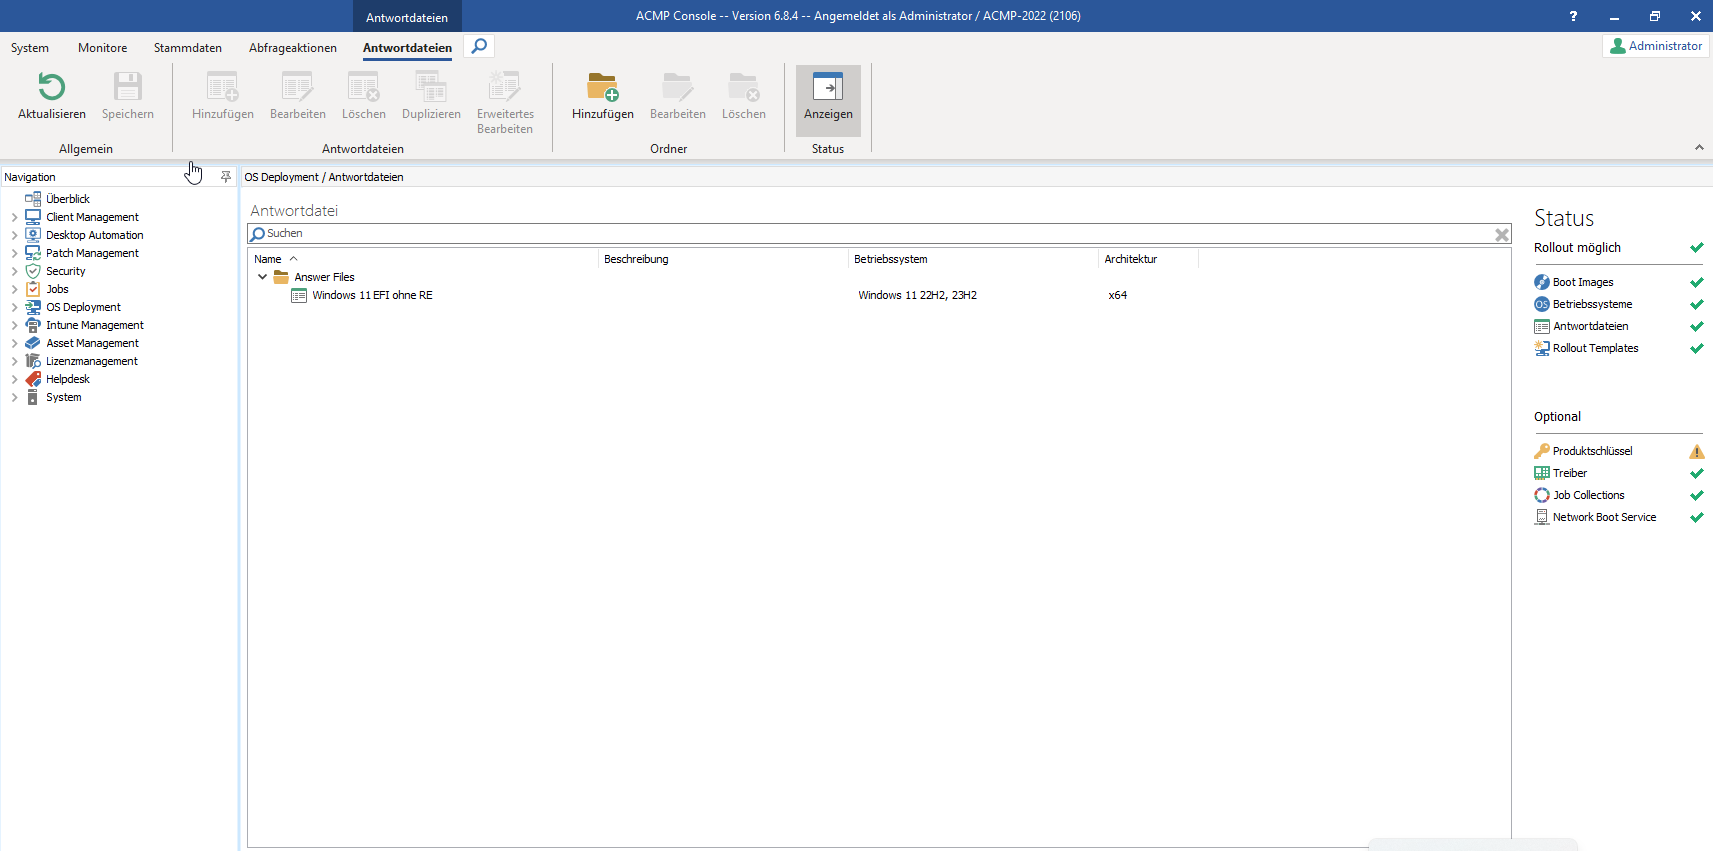This screenshot has height=851, width=1713.
Task: Sort the list by the Name column header
Action: [x=268, y=259]
